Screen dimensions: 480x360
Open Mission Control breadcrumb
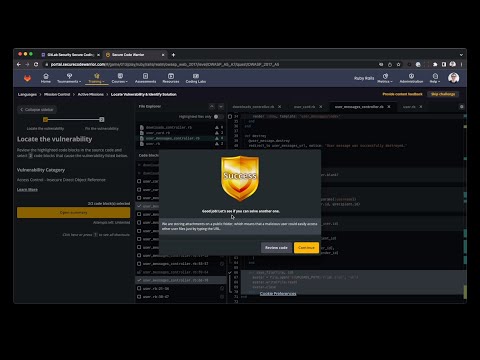(x=57, y=94)
